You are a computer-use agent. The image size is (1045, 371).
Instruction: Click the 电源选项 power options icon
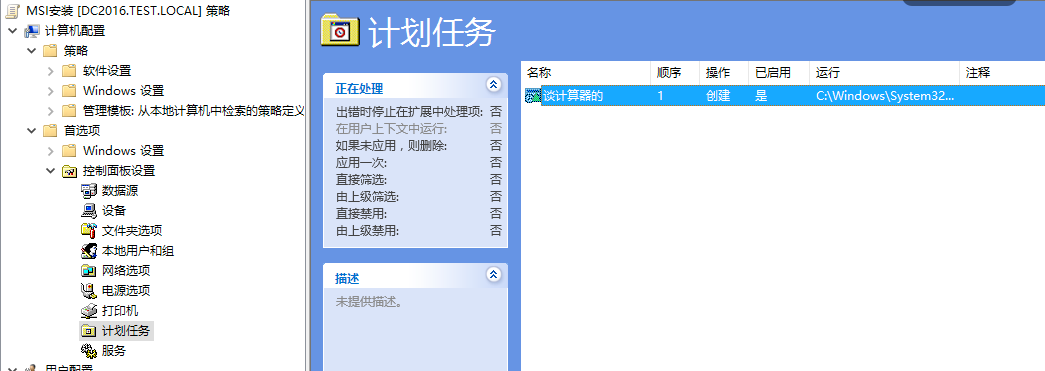pyautogui.click(x=89, y=291)
